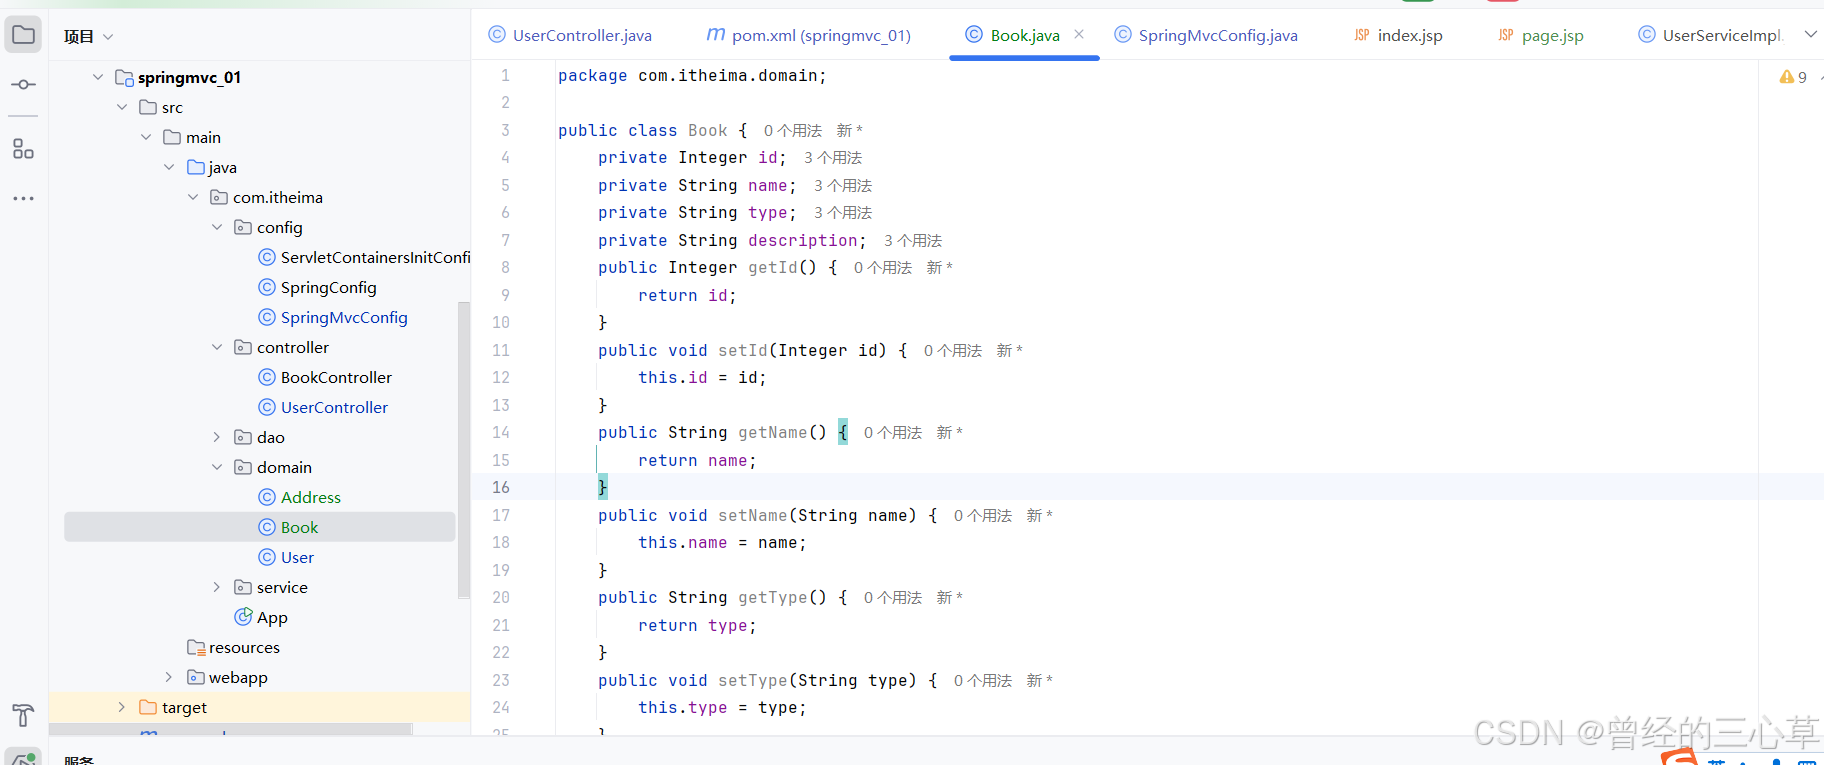Open the Structure tool window icon
This screenshot has width=1824, height=765.
point(24,149)
